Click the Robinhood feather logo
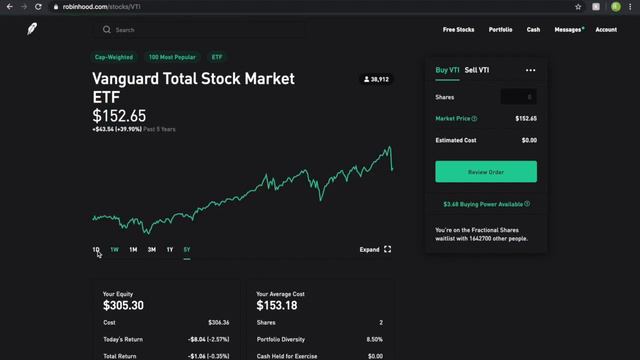 pos(32,29)
